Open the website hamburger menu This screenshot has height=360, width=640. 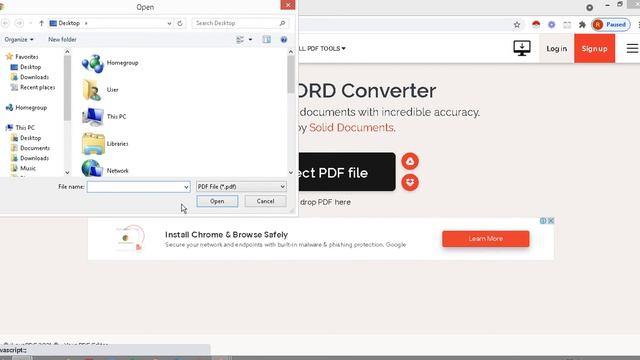[x=632, y=48]
